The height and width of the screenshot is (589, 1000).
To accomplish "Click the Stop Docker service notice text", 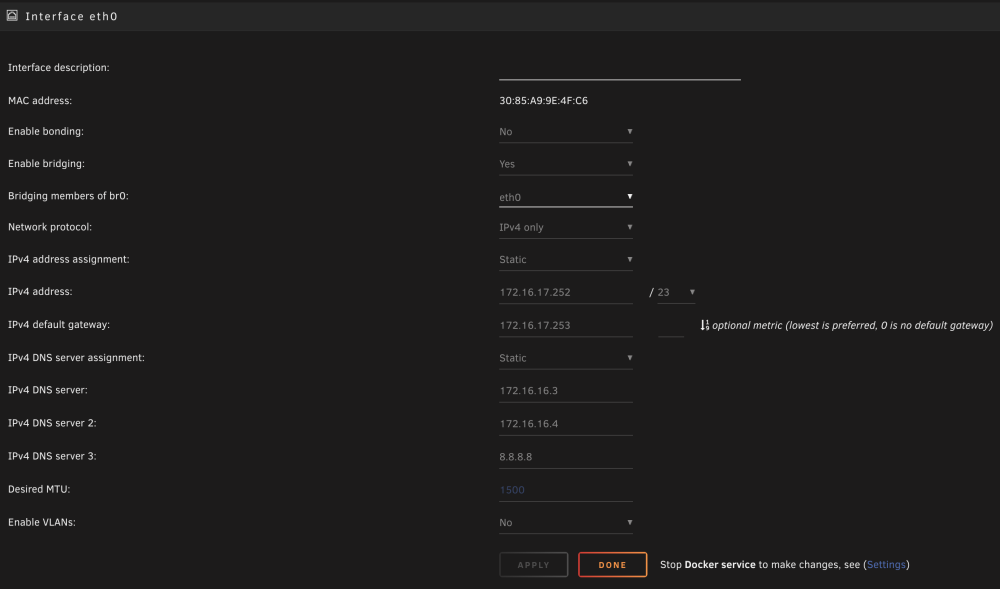I will (784, 565).
